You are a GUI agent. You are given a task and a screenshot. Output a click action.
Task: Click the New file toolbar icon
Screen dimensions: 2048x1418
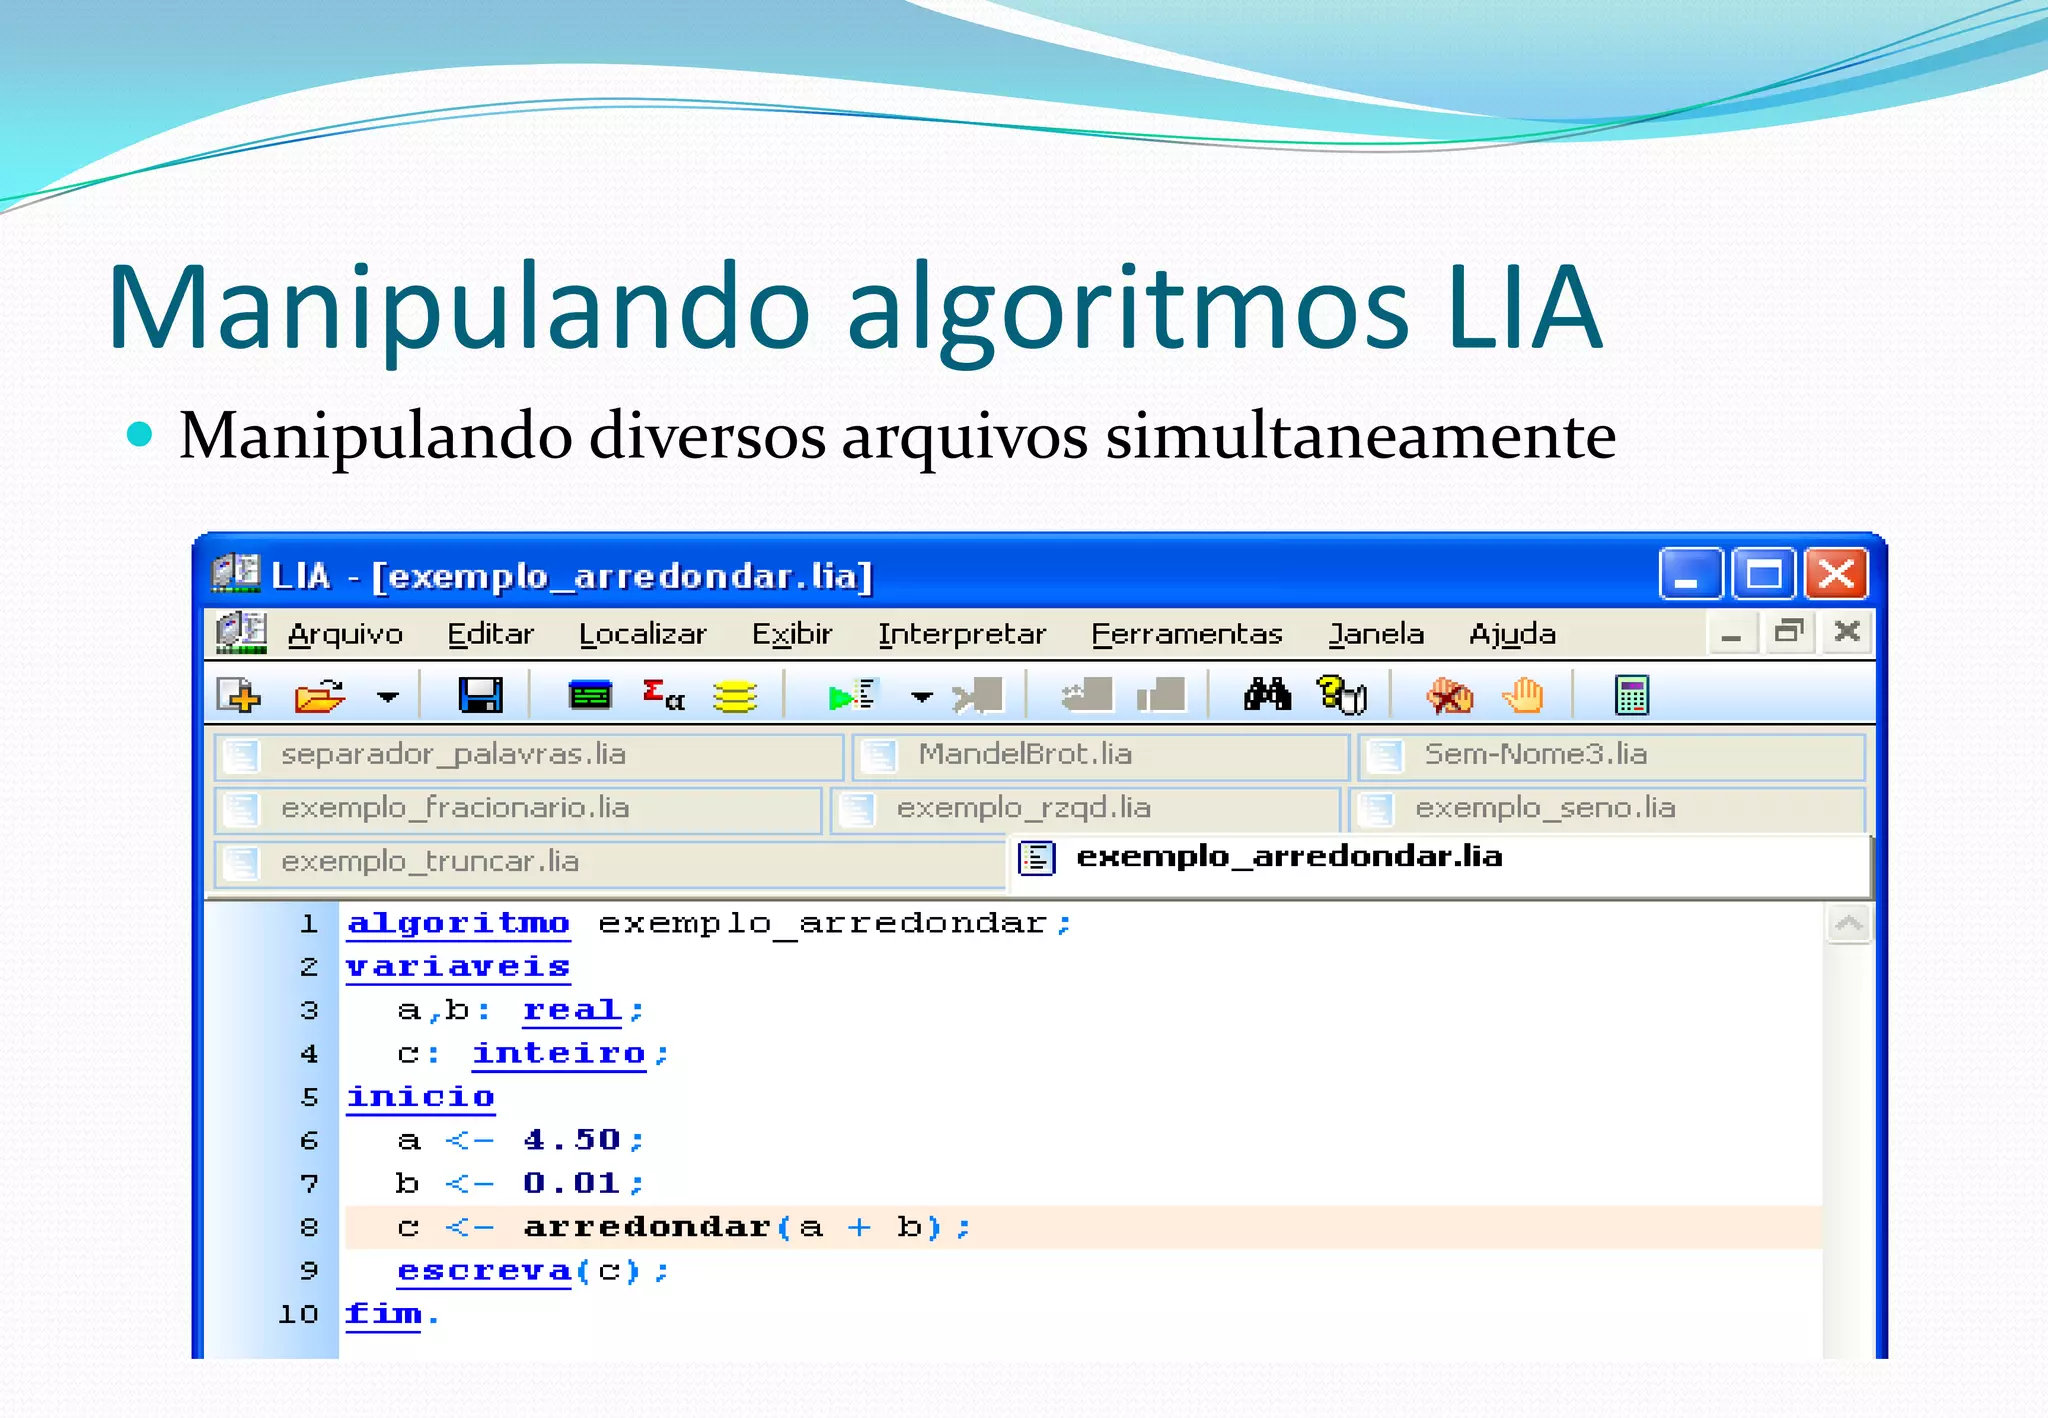pyautogui.click(x=239, y=695)
